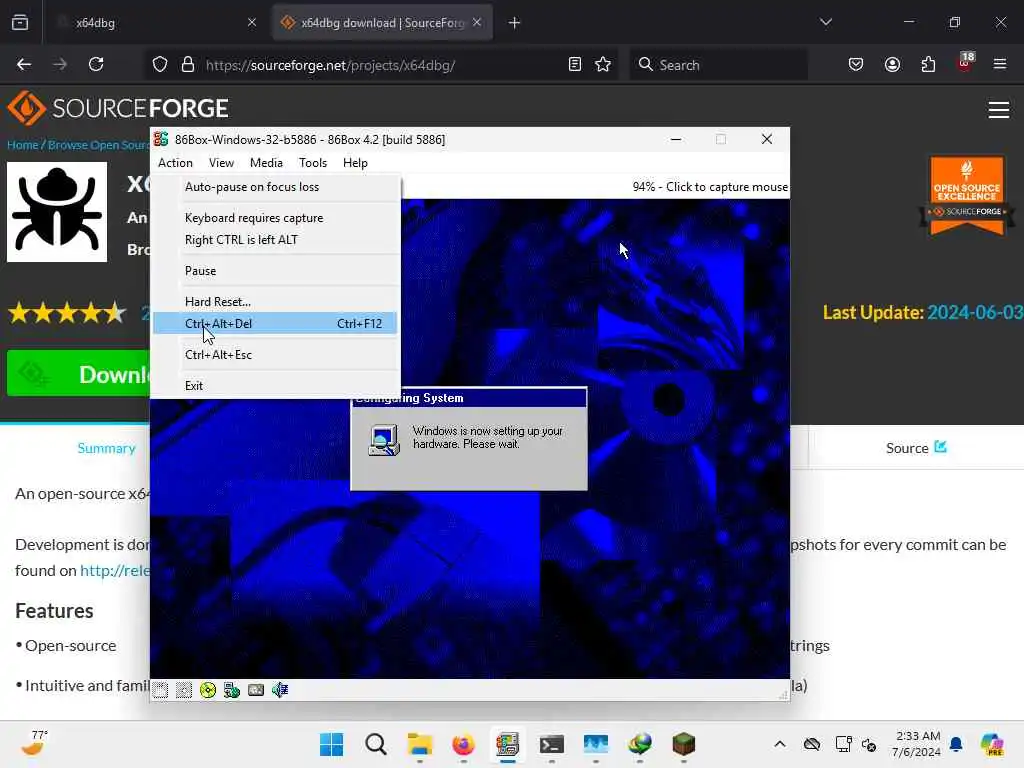The width and height of the screenshot is (1024, 768).
Task: Open the Extensions puzzle icon
Action: (x=928, y=65)
